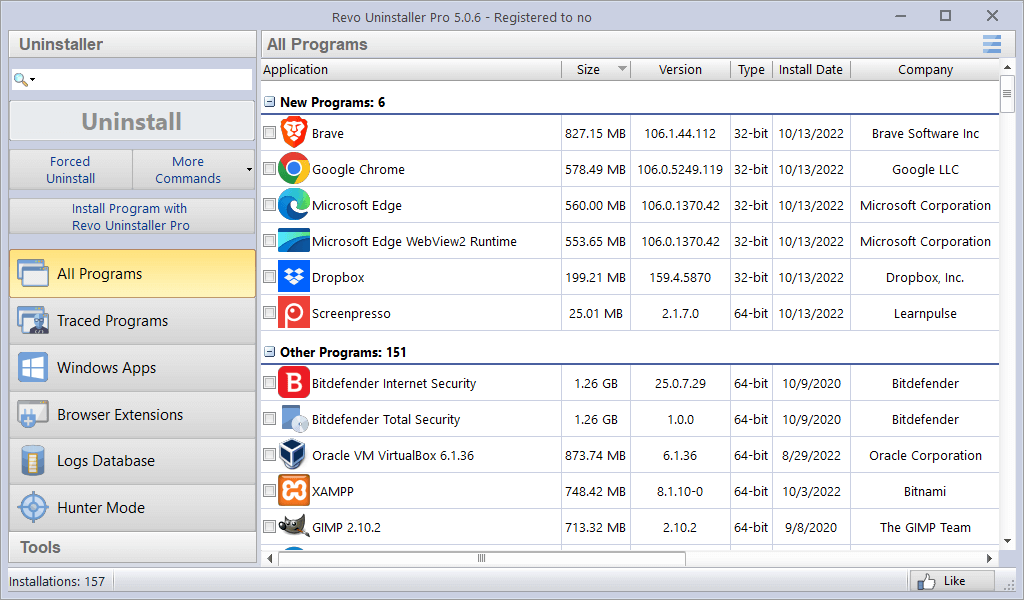The height and width of the screenshot is (600, 1024).
Task: Click the Logs Database cylinder icon
Action: tap(33, 460)
